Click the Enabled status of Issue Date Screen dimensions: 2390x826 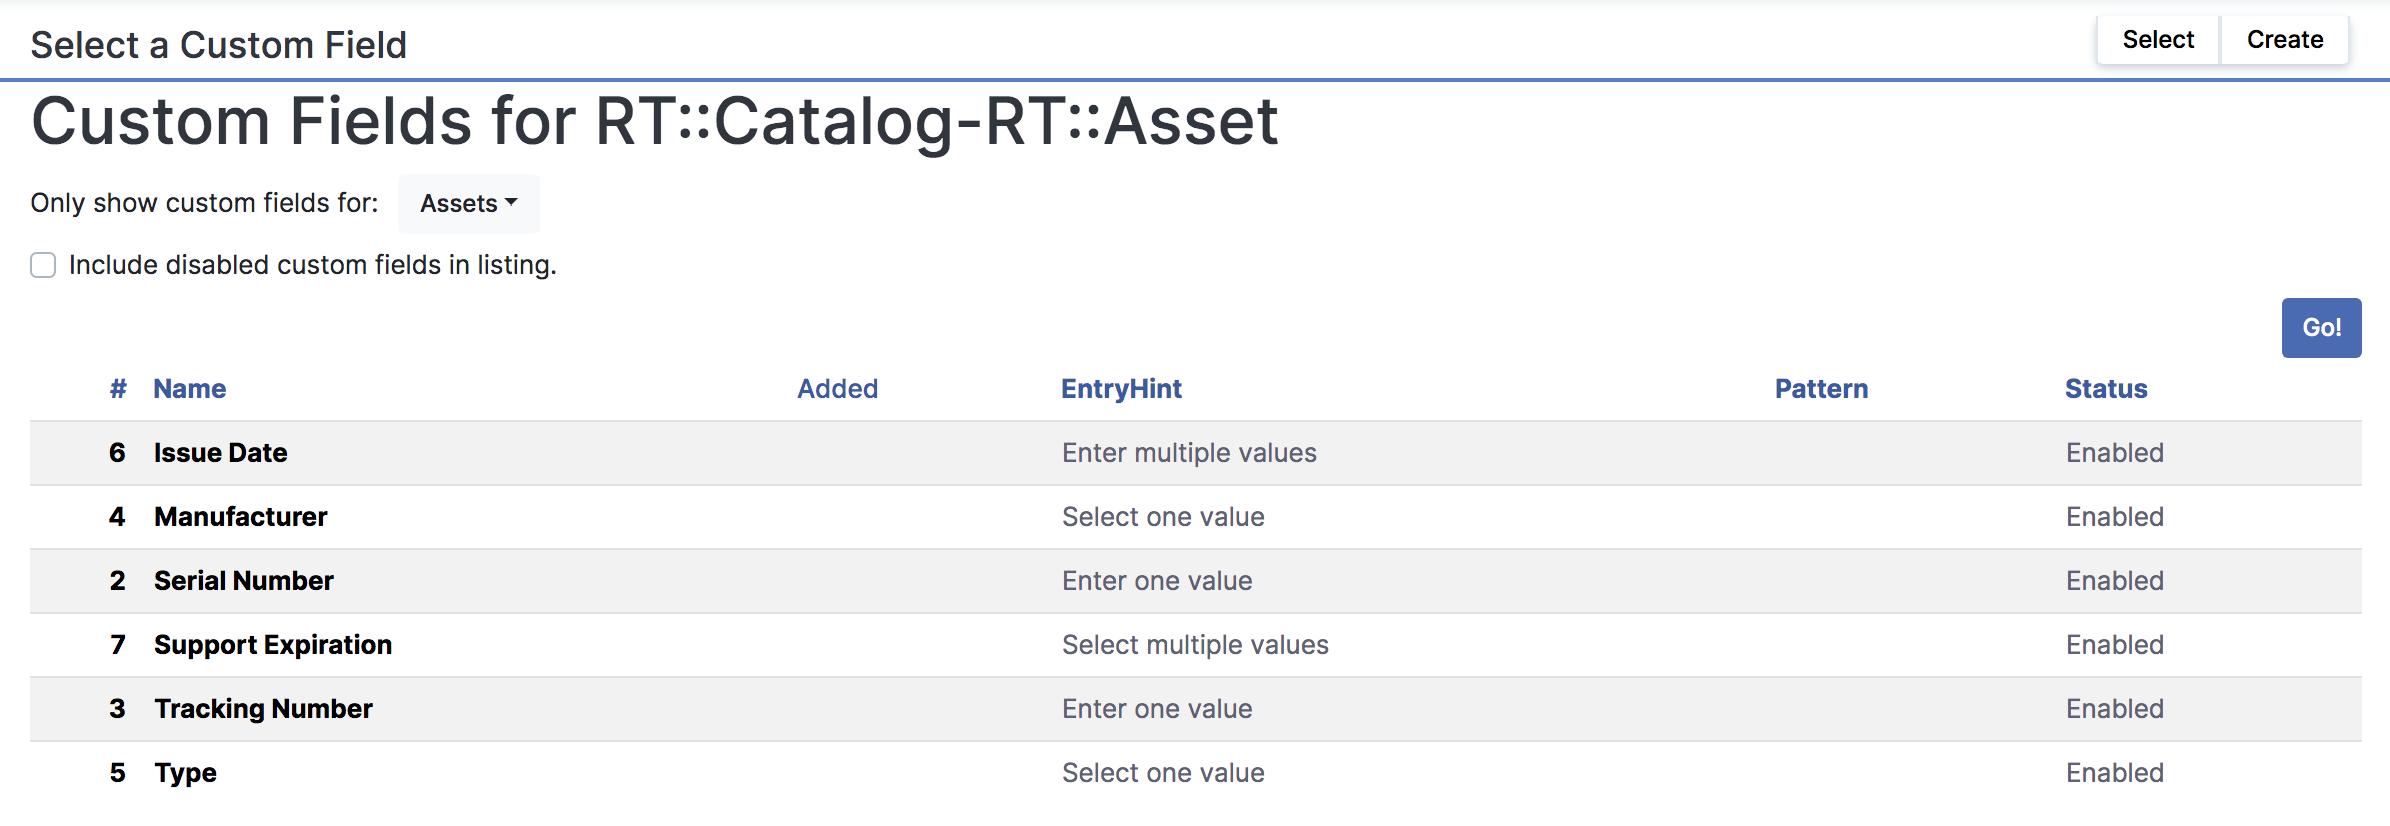pos(2113,452)
